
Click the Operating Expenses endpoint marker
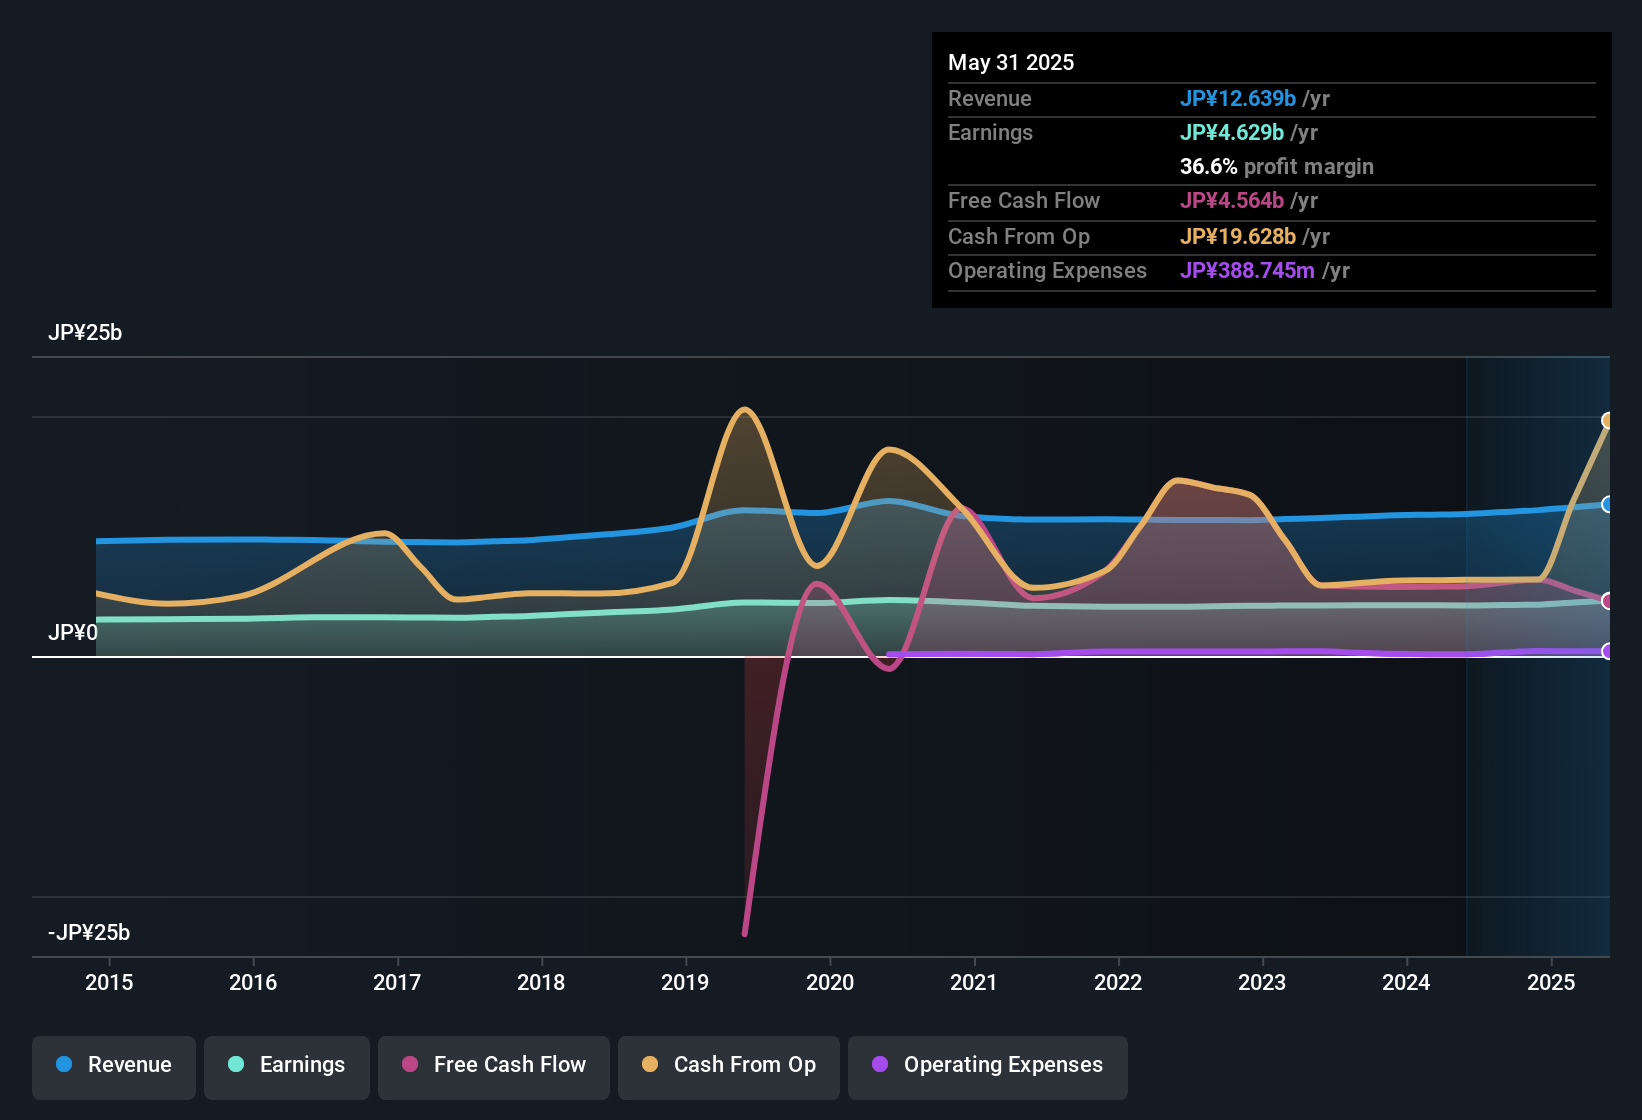(x=1608, y=651)
